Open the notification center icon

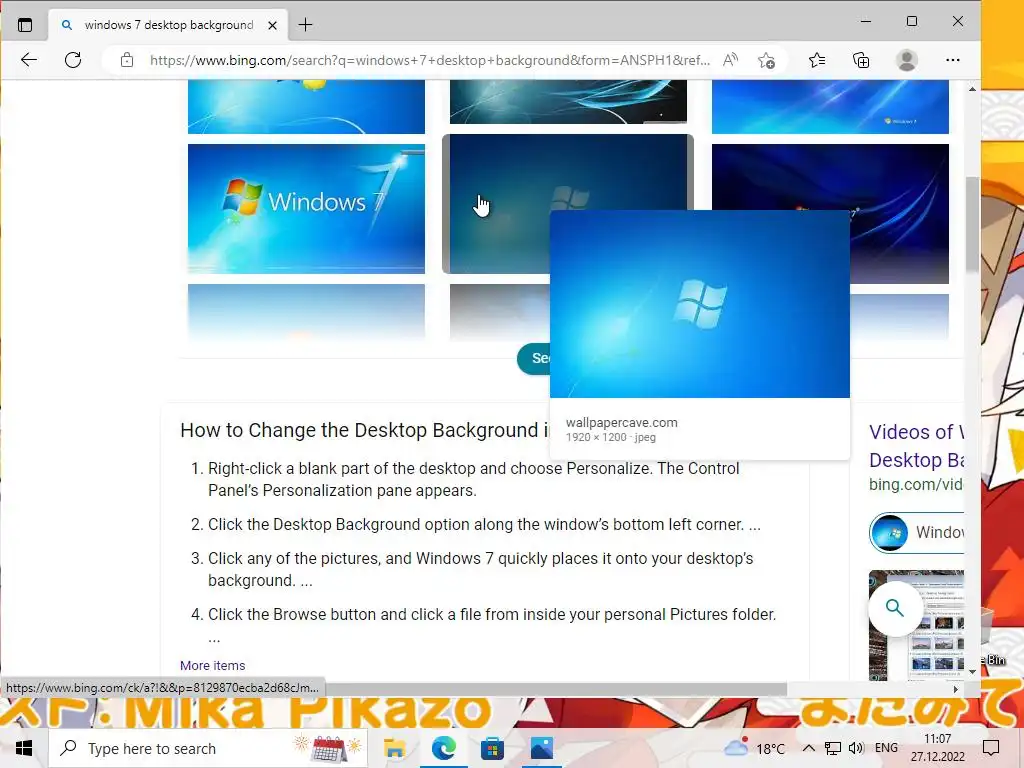point(991,748)
